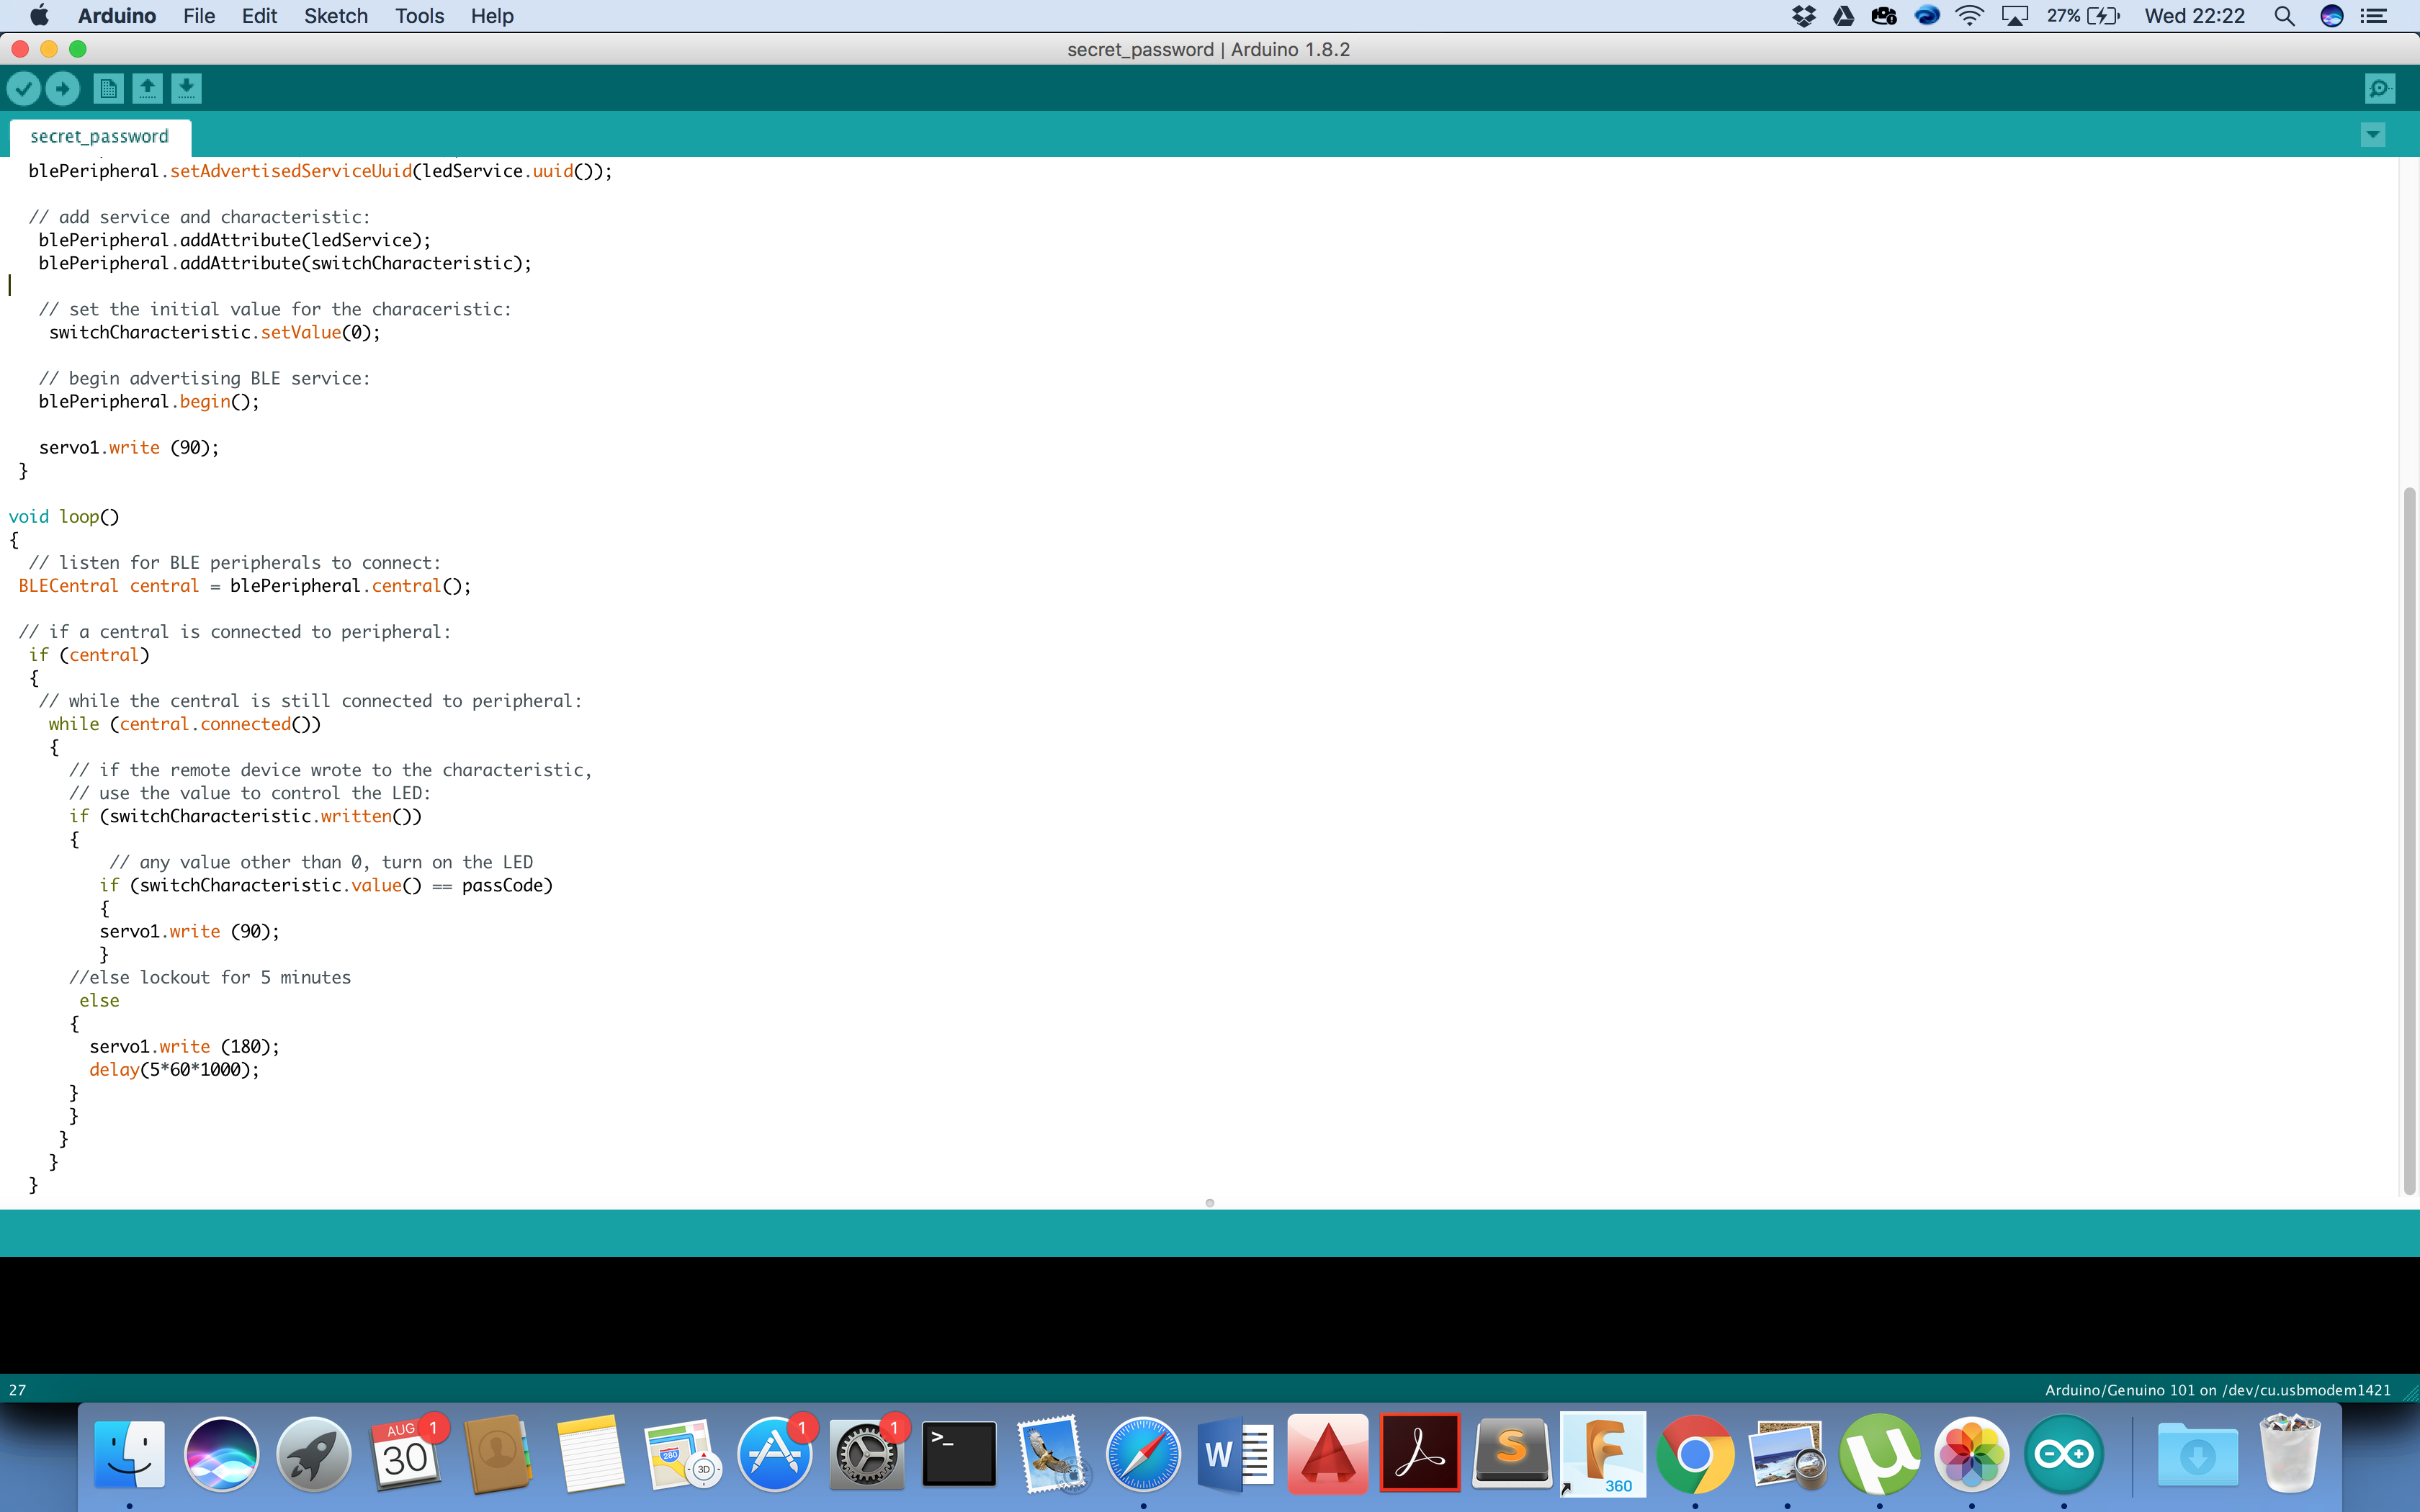Open Terminal in the Dock
The height and width of the screenshot is (1512, 2420).
click(958, 1454)
